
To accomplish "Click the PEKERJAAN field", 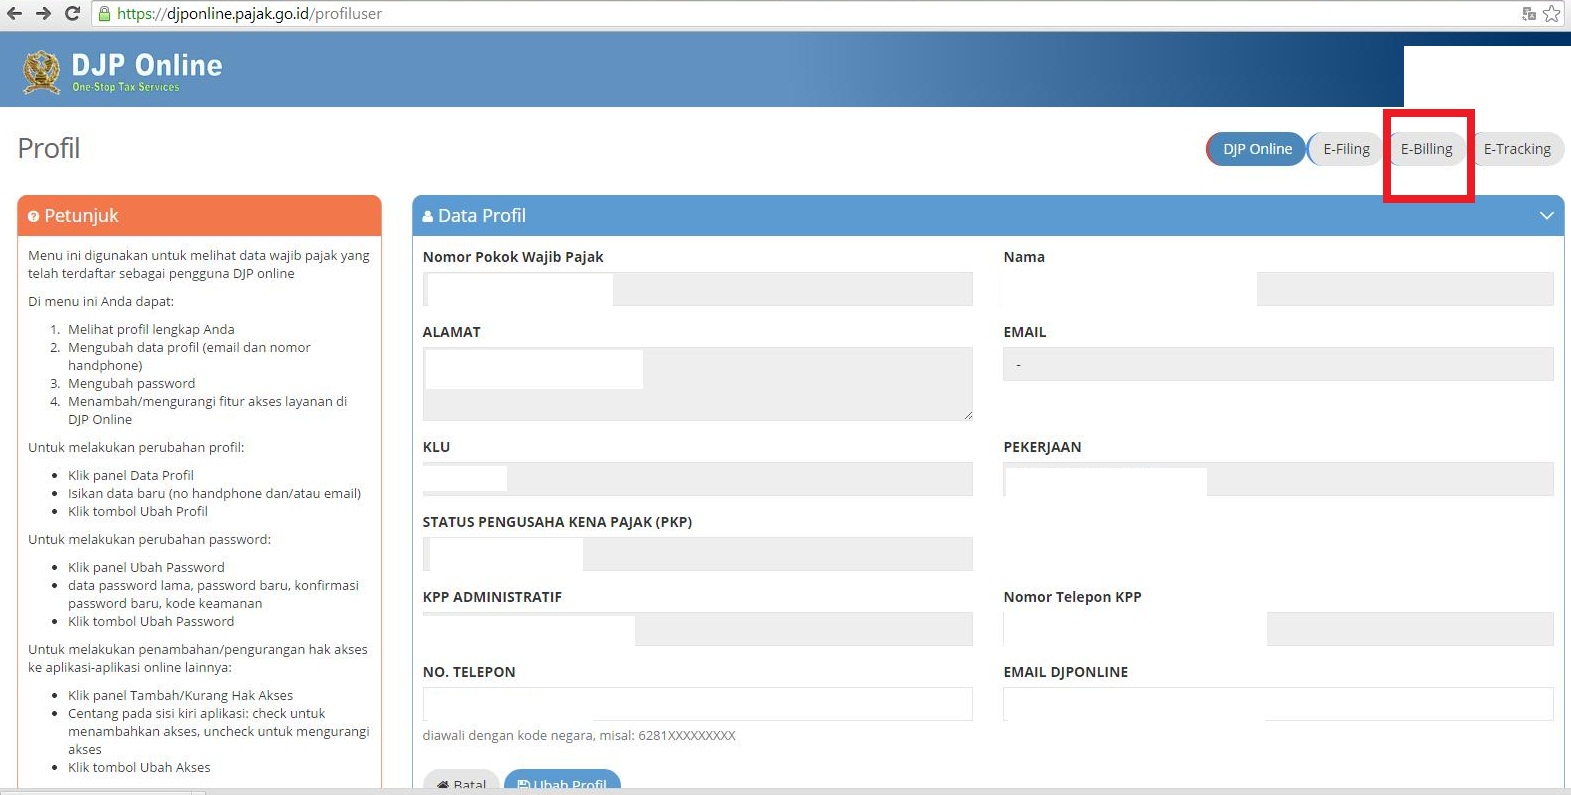I will [x=1278, y=479].
